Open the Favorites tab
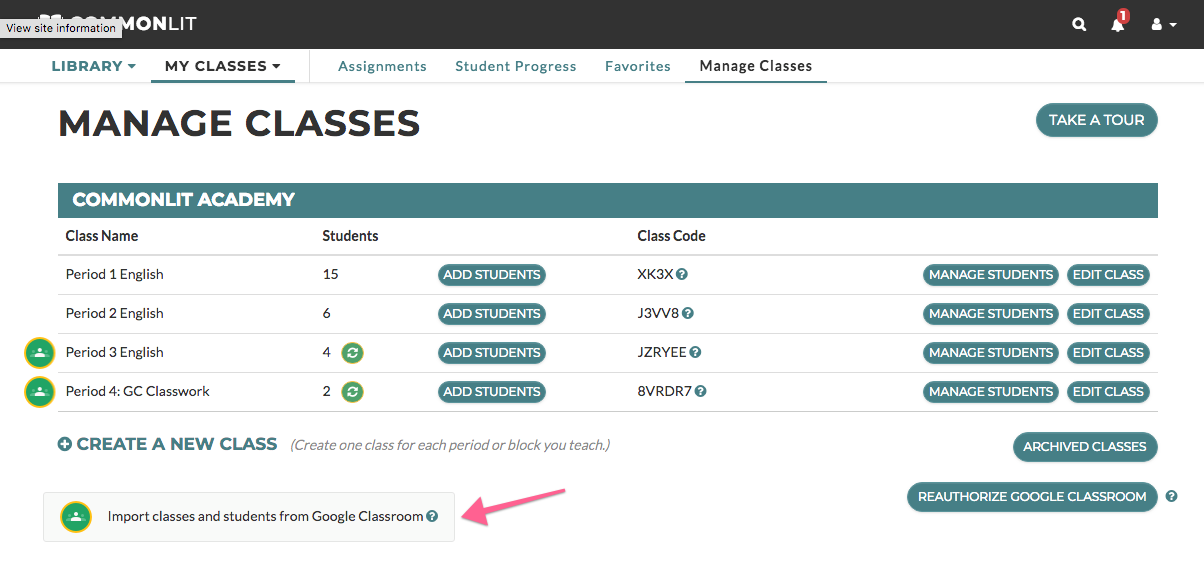This screenshot has width=1204, height=573. 638,66
